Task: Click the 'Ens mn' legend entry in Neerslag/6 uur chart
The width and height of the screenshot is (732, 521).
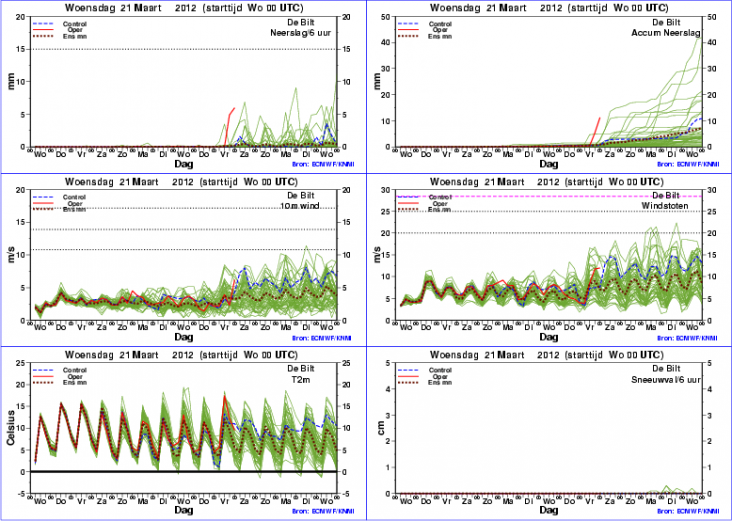Action: point(75,36)
